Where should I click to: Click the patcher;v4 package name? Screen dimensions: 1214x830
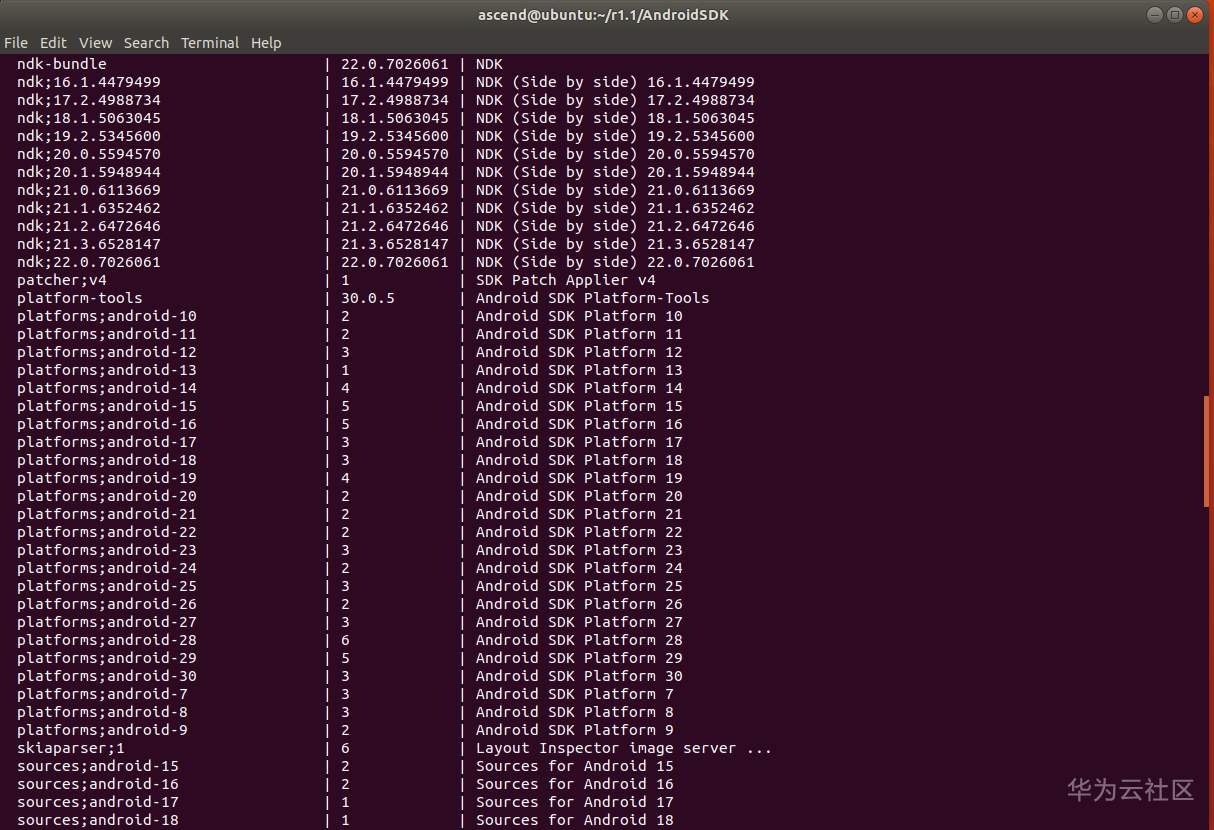(62, 280)
